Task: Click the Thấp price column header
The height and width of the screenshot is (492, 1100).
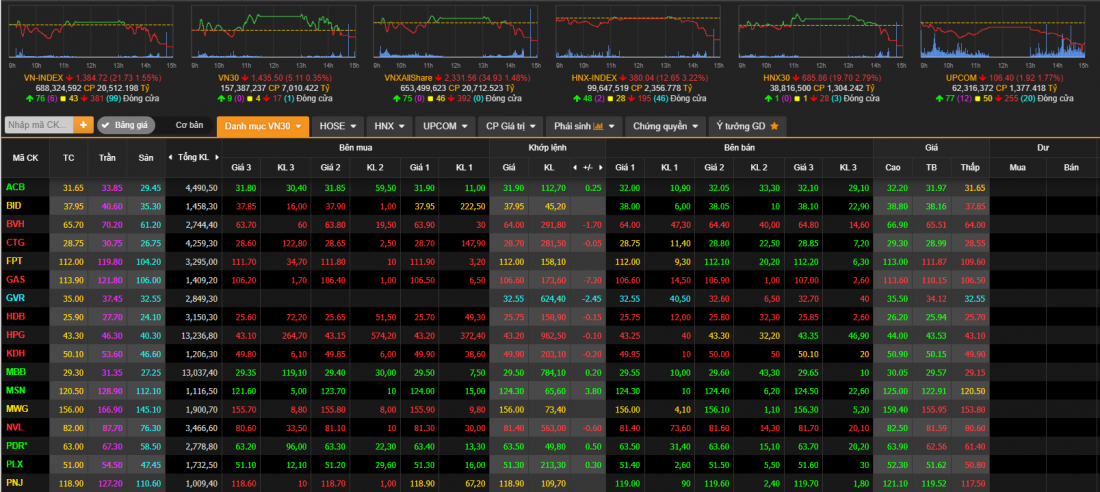Action: tap(970, 167)
